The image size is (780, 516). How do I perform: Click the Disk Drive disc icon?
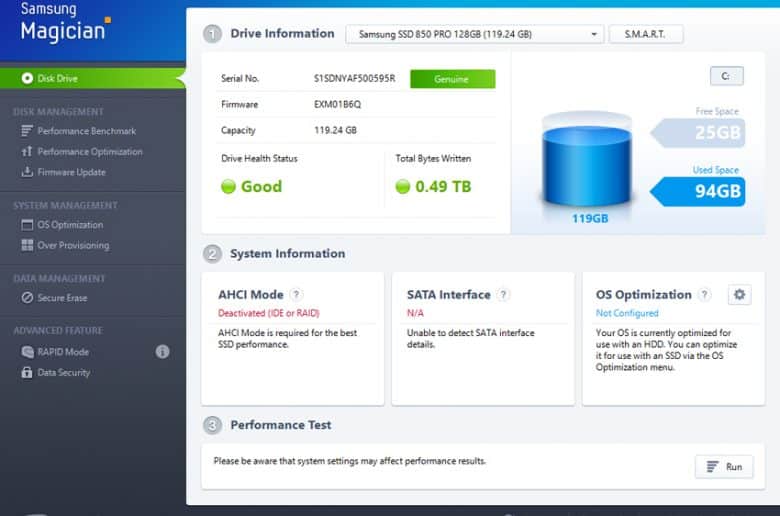pyautogui.click(x=27, y=79)
